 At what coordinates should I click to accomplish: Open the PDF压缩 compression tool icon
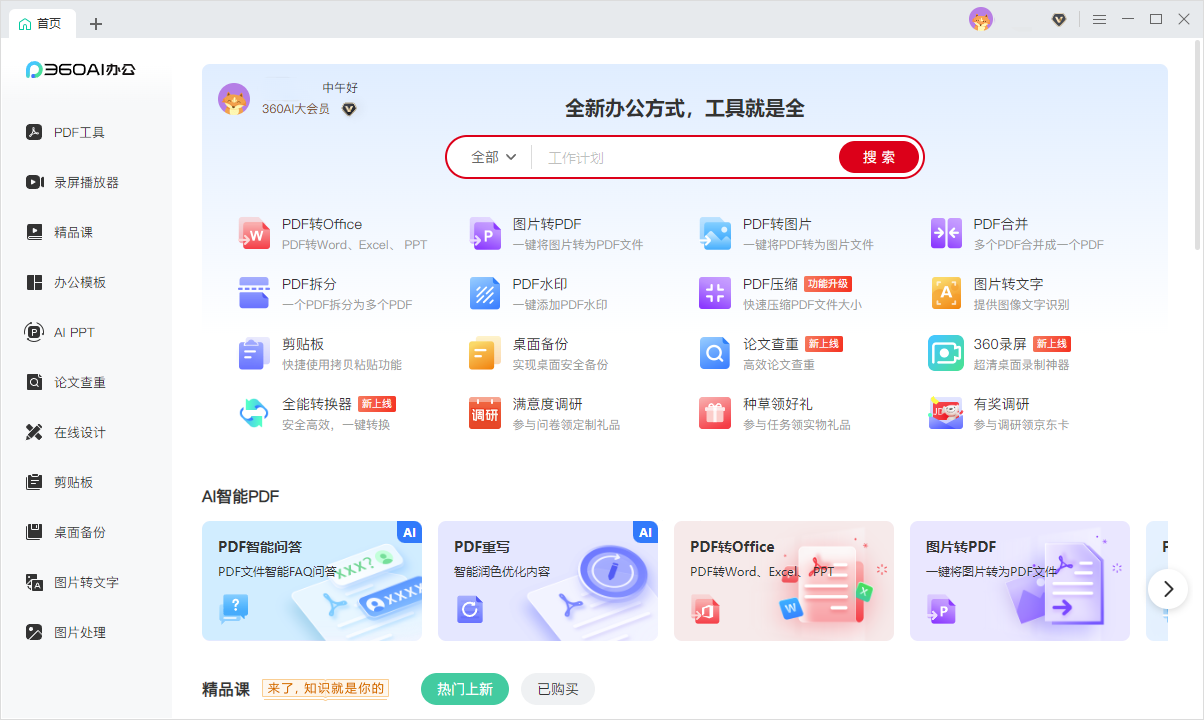click(715, 293)
